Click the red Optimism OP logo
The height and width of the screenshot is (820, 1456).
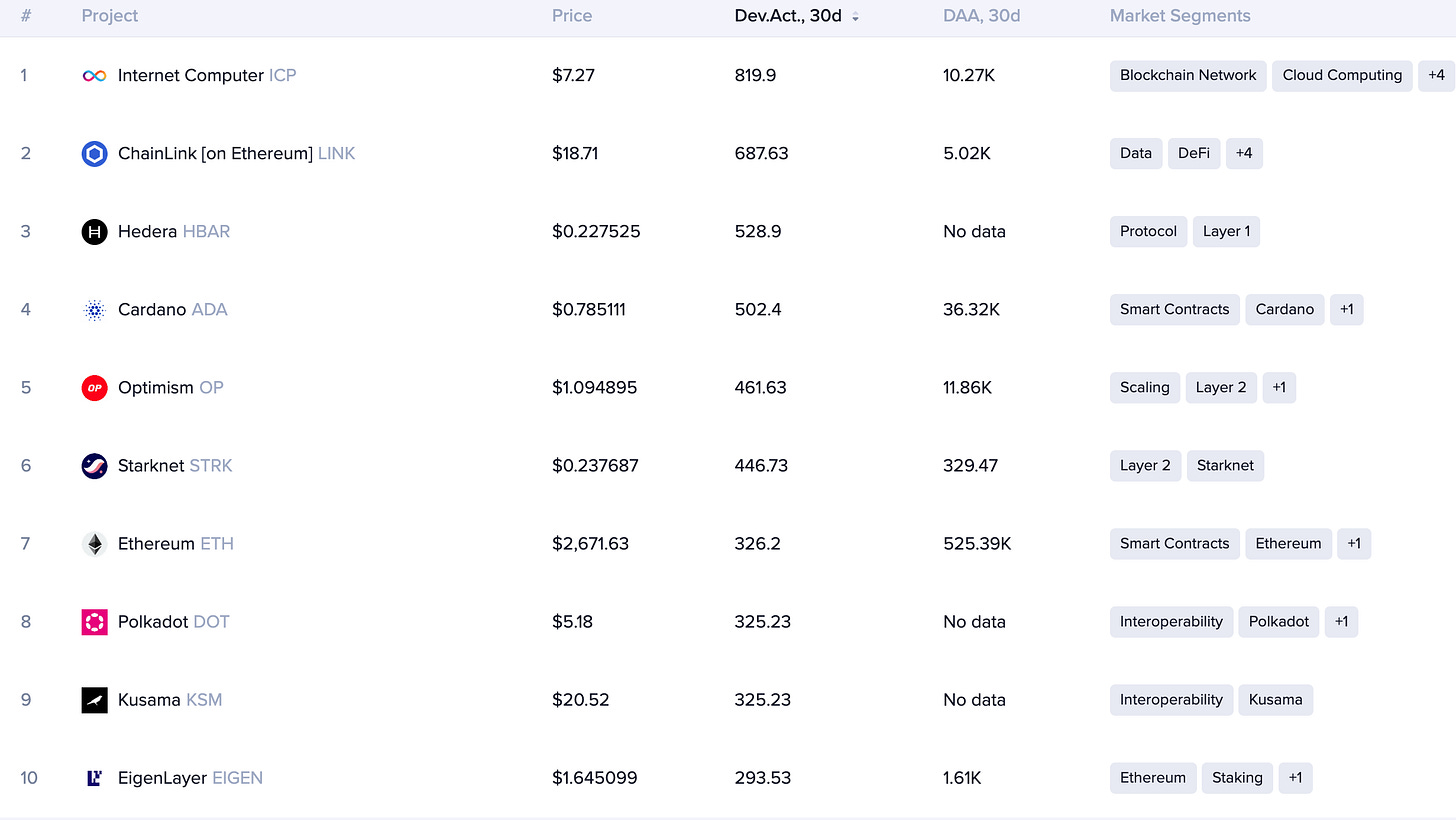pyautogui.click(x=94, y=388)
